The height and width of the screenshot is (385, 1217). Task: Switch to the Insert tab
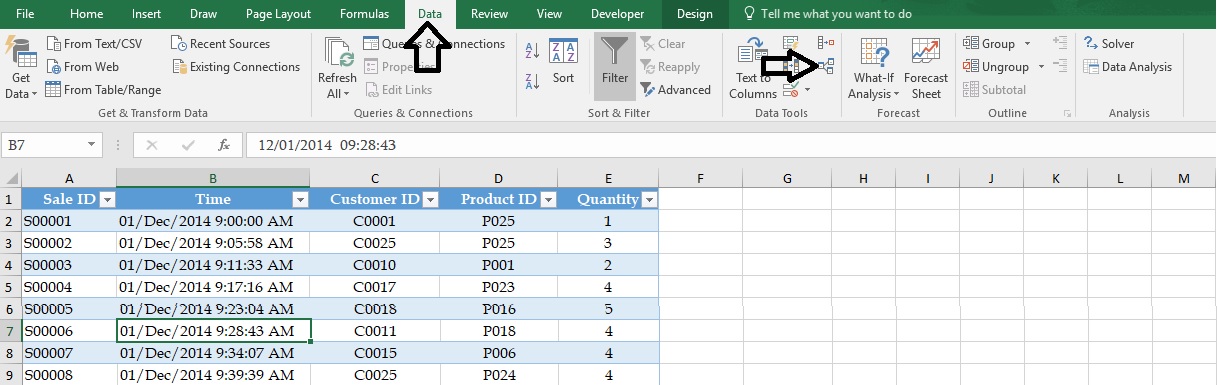(146, 14)
